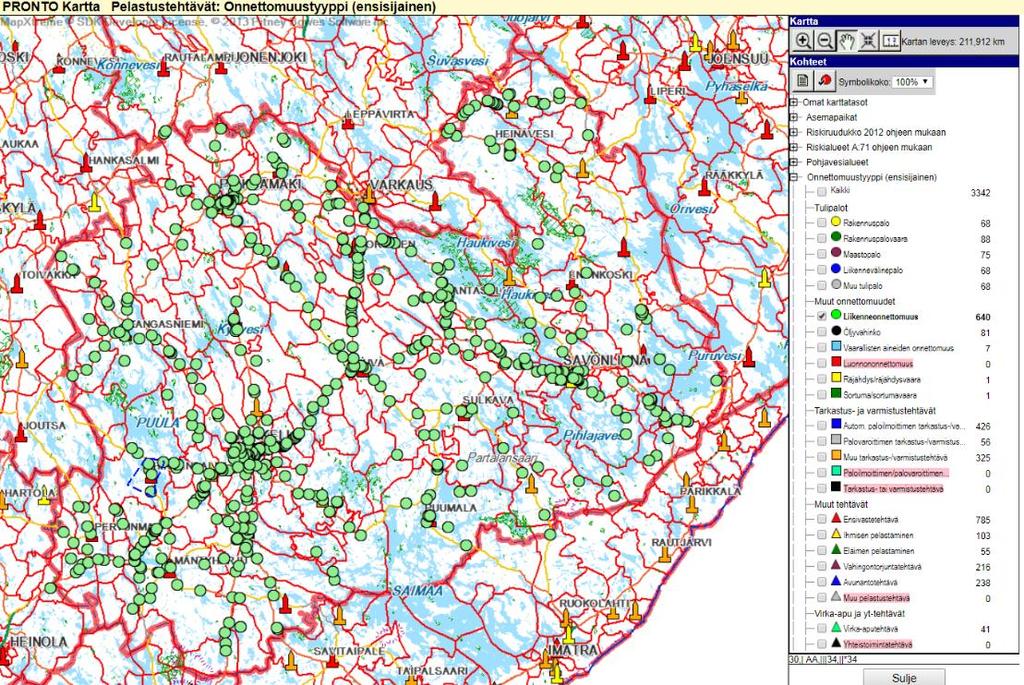
Task: Click the yellow Räjähdys/räjähdysvaara square symbol
Action: pos(836,378)
